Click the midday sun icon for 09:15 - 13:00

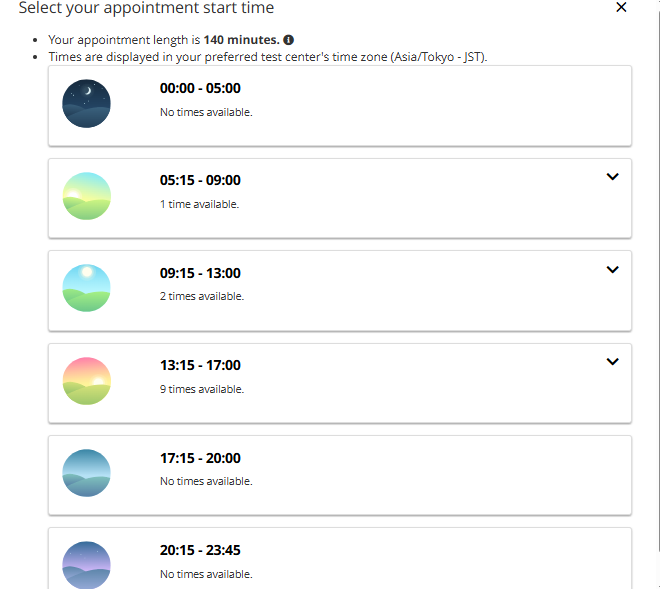pyautogui.click(x=86, y=288)
